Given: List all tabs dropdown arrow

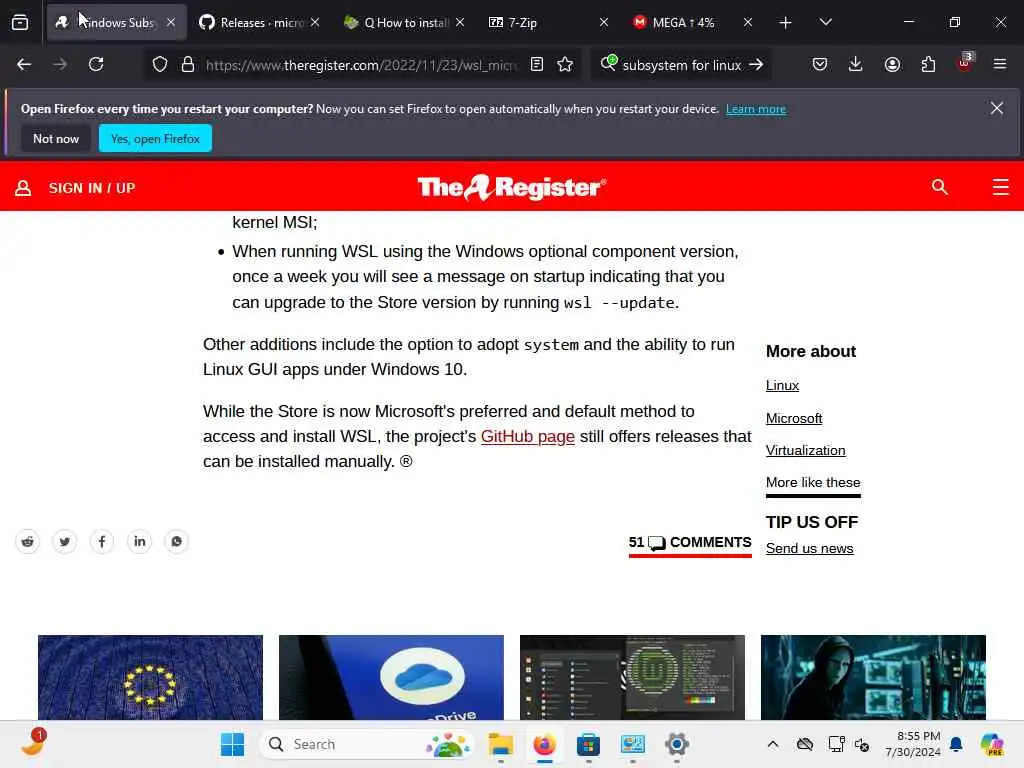Looking at the screenshot, I should (825, 23).
